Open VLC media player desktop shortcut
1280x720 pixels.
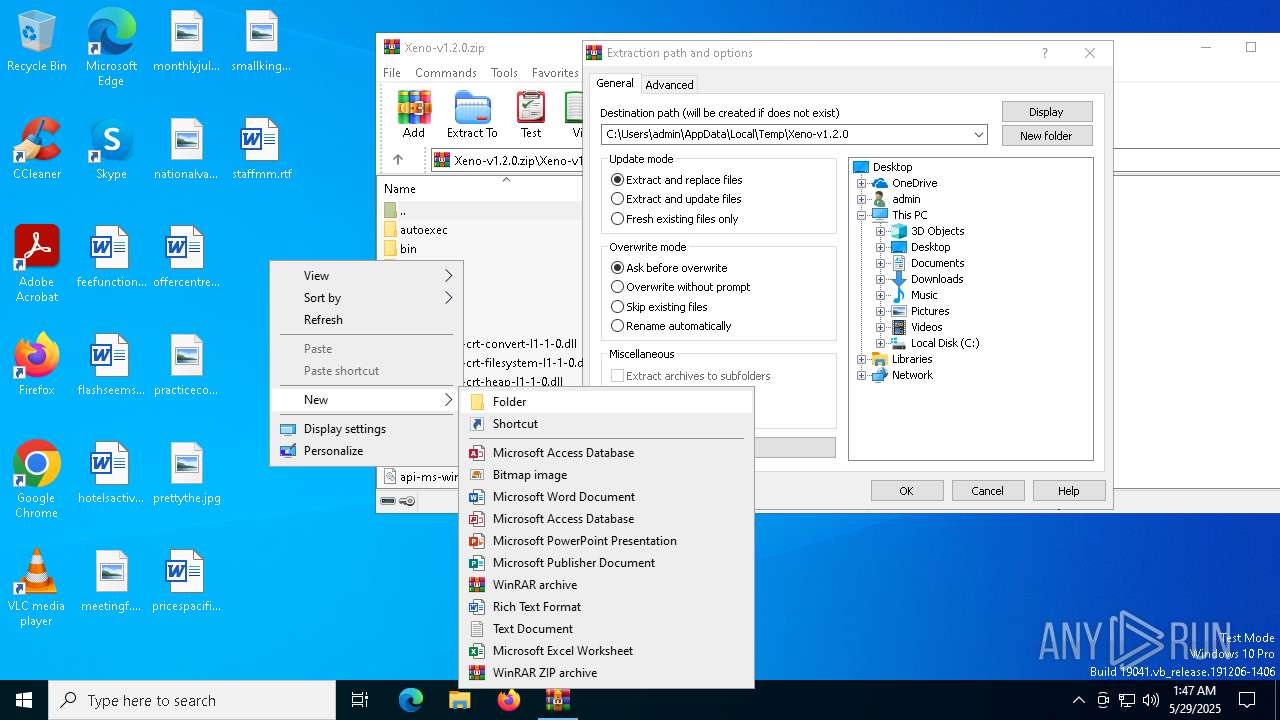pyautogui.click(x=37, y=588)
